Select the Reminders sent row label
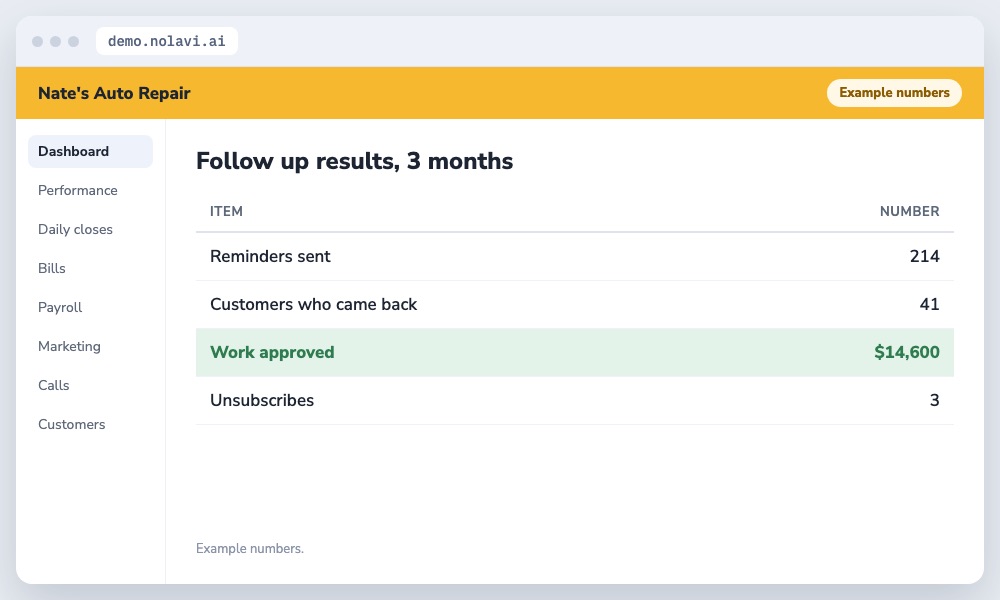 [x=270, y=256]
